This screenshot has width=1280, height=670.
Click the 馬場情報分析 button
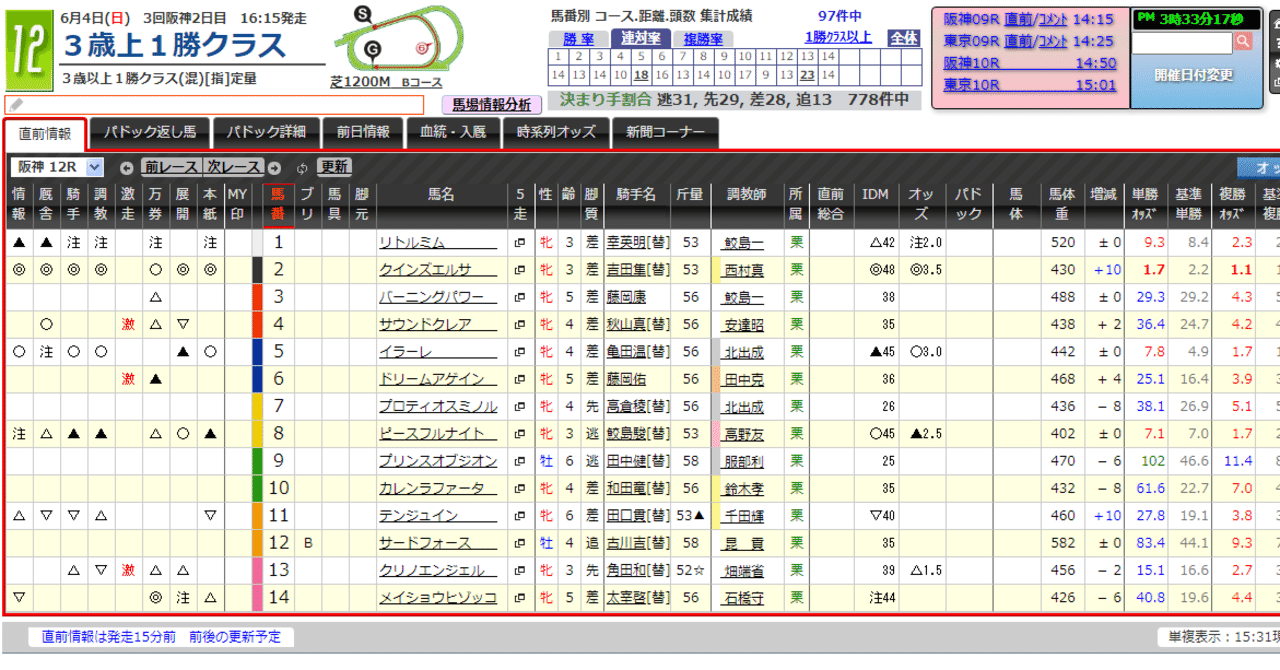[492, 105]
